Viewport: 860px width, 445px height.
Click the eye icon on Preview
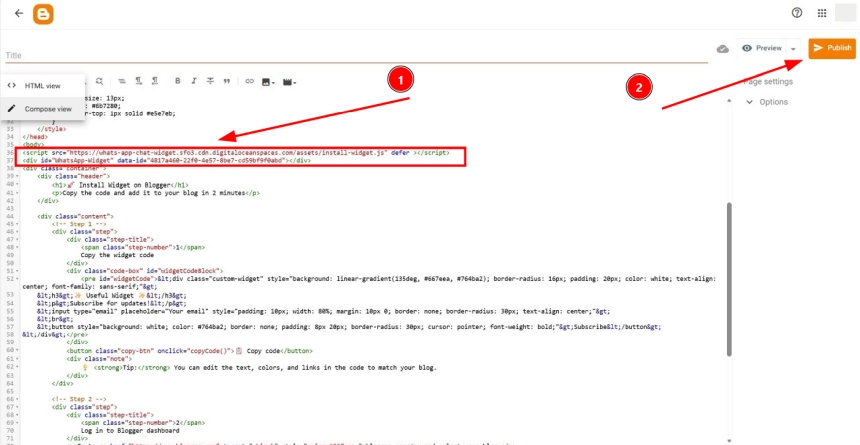click(746, 48)
